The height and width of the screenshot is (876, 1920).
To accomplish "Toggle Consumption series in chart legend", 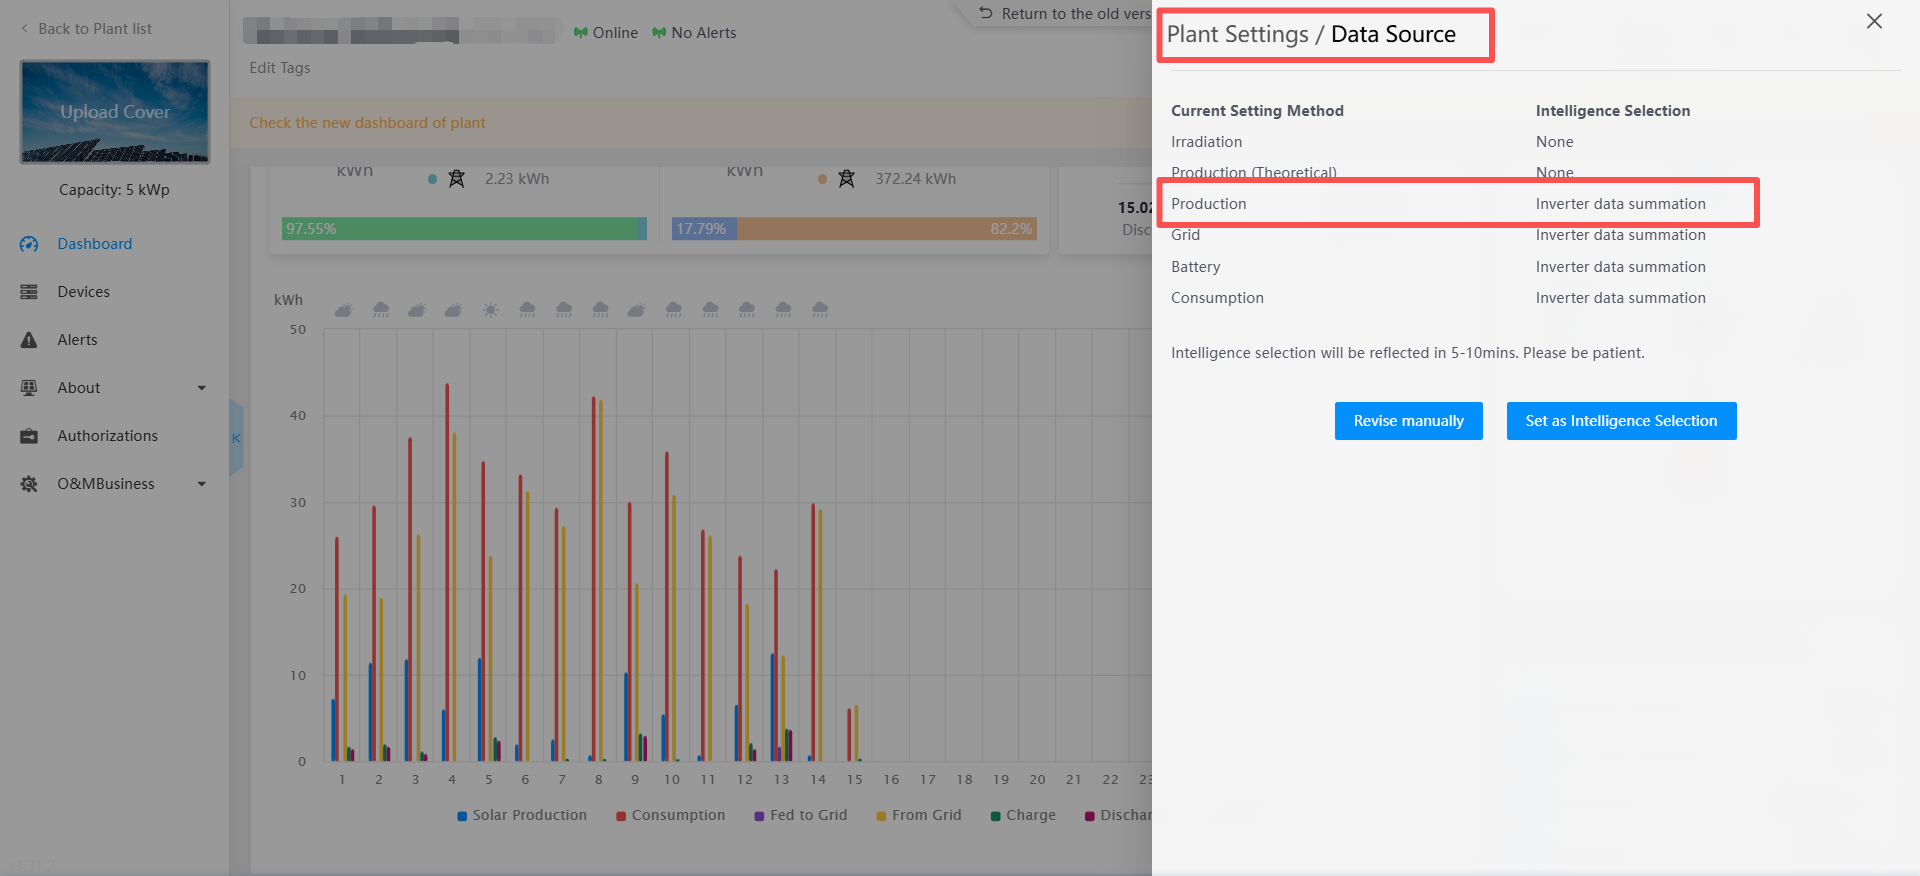I will point(670,815).
